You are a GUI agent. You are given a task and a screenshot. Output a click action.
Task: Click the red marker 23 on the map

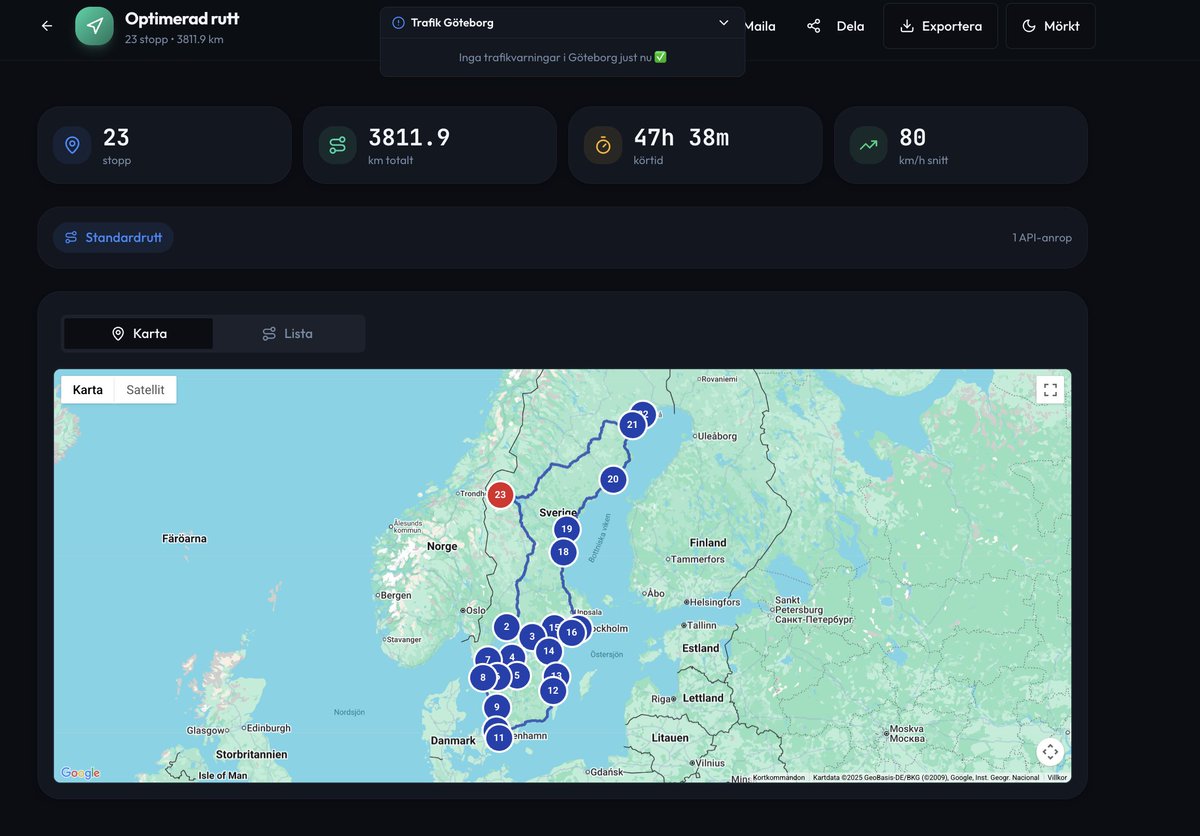tap(500, 494)
